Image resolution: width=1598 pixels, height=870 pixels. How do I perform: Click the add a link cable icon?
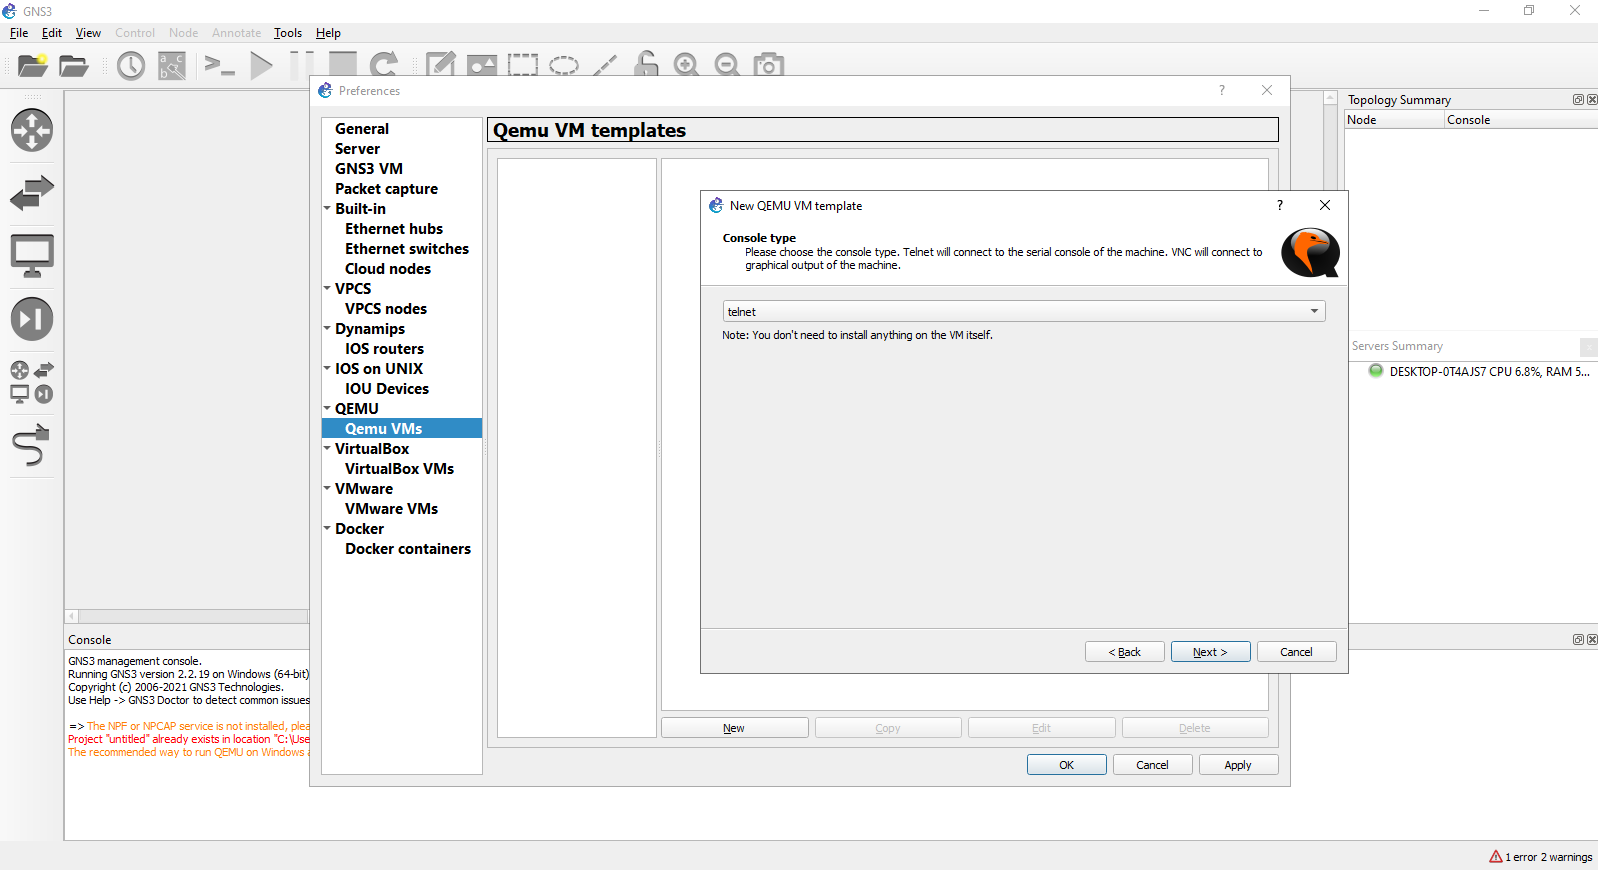point(31,445)
